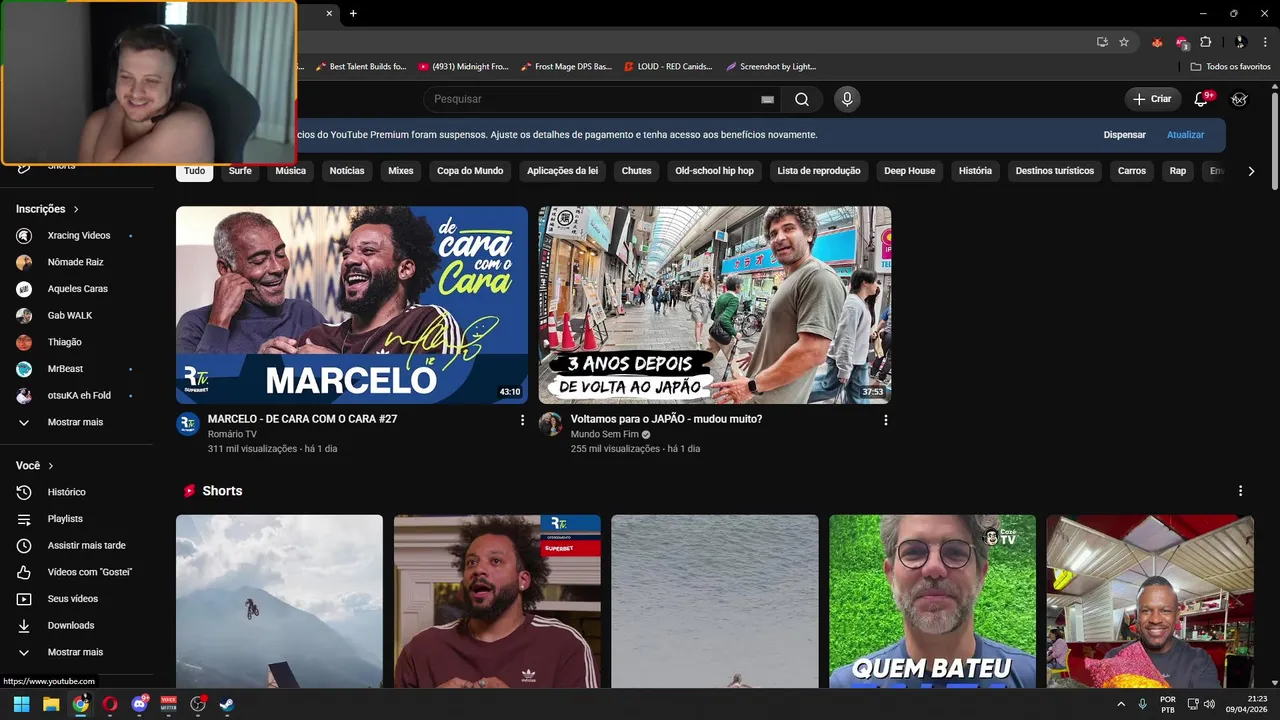Show hidden system tray icons
Image resolution: width=1280 pixels, height=720 pixels.
(x=1121, y=704)
